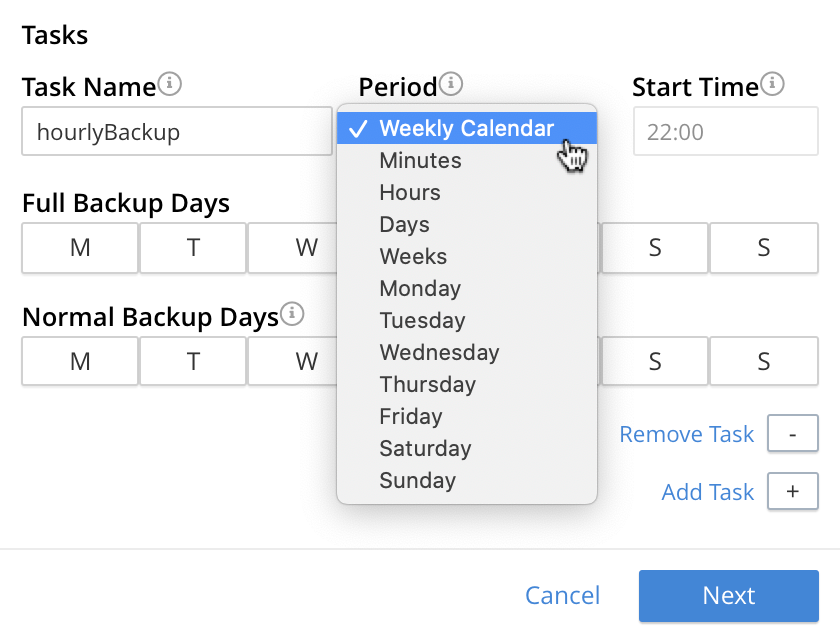Click the Task Name input field
The height and width of the screenshot is (639, 840).
click(176, 132)
